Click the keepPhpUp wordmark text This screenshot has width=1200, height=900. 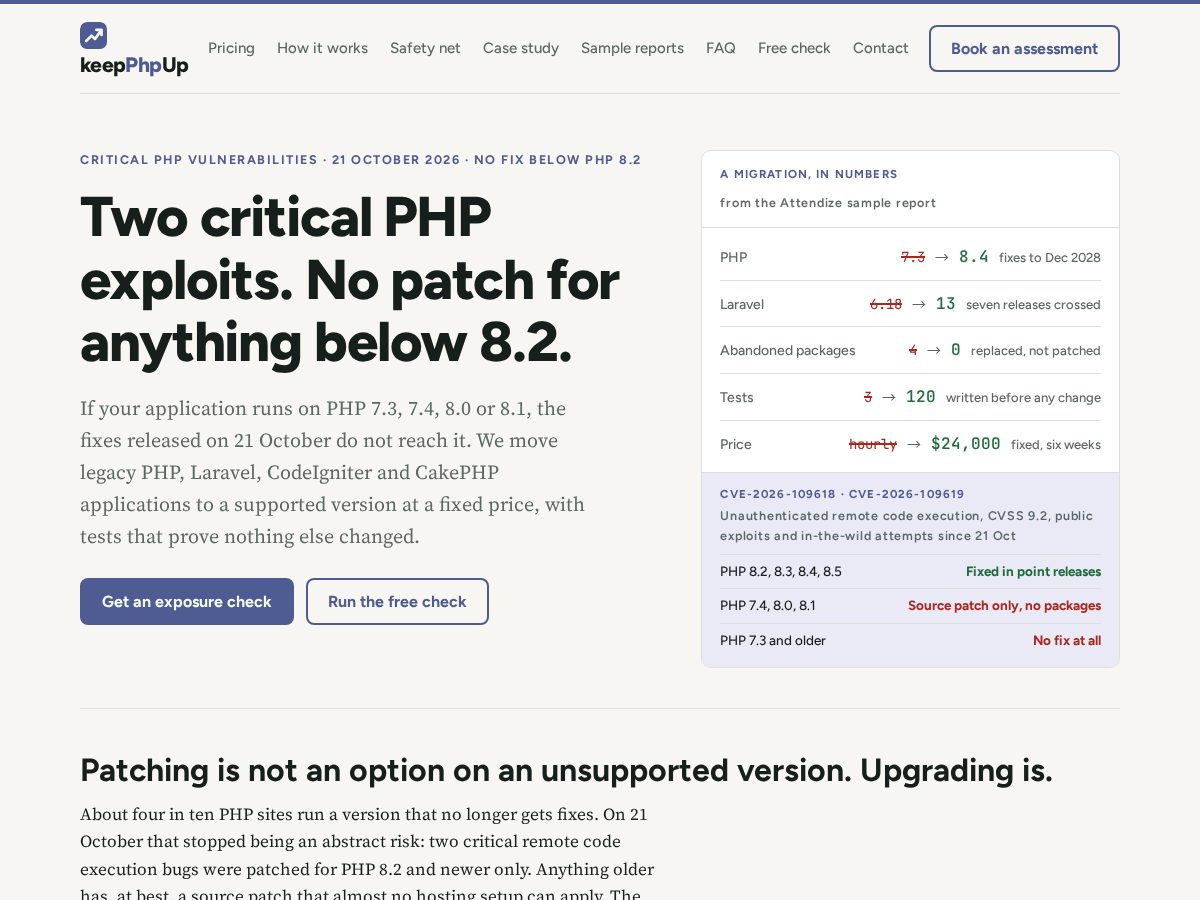134,66
